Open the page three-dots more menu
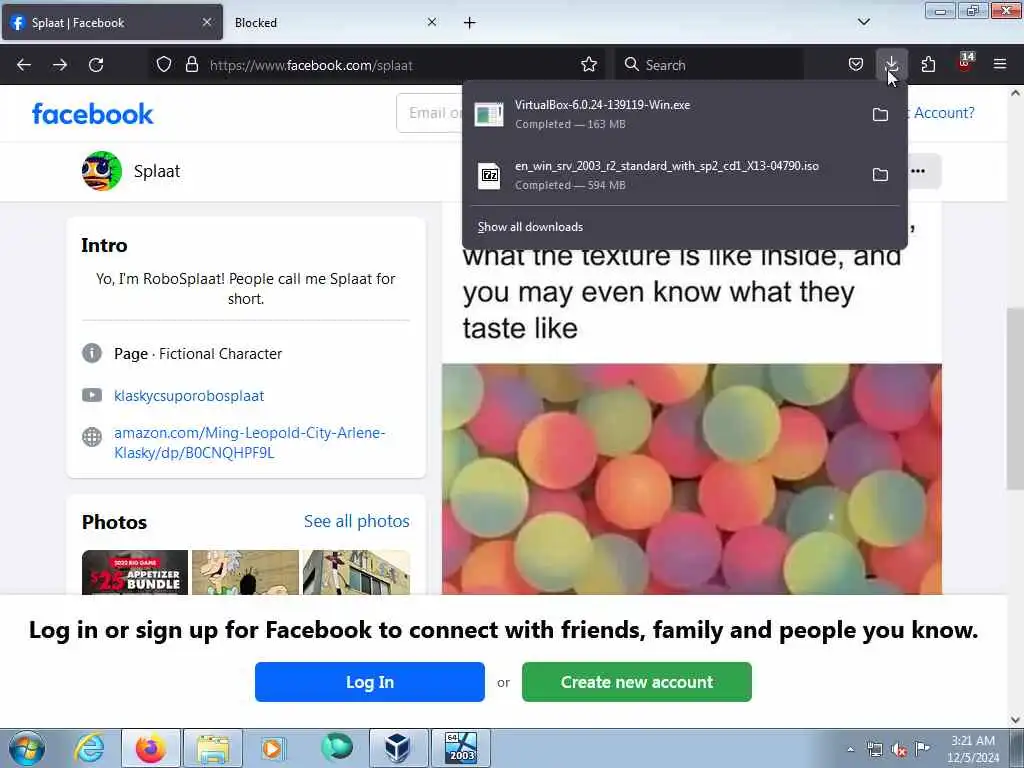 918,171
